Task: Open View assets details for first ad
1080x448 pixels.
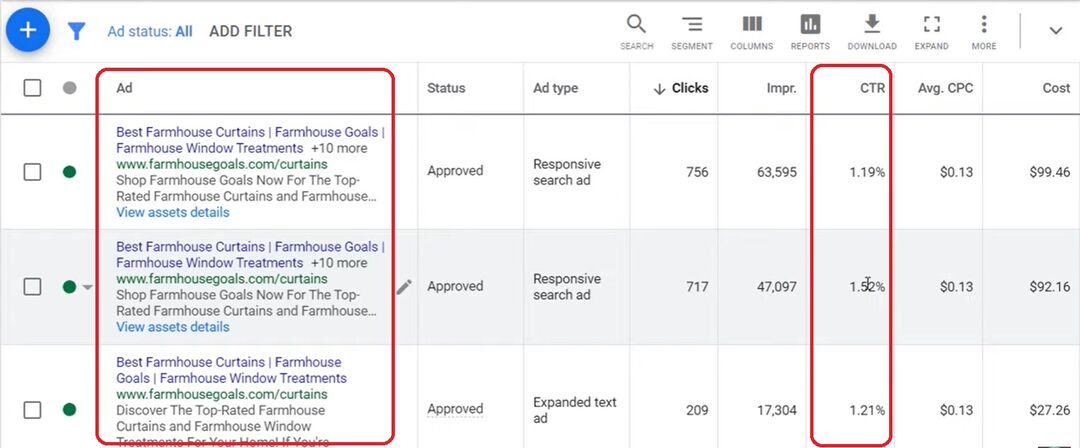Action: pos(172,212)
